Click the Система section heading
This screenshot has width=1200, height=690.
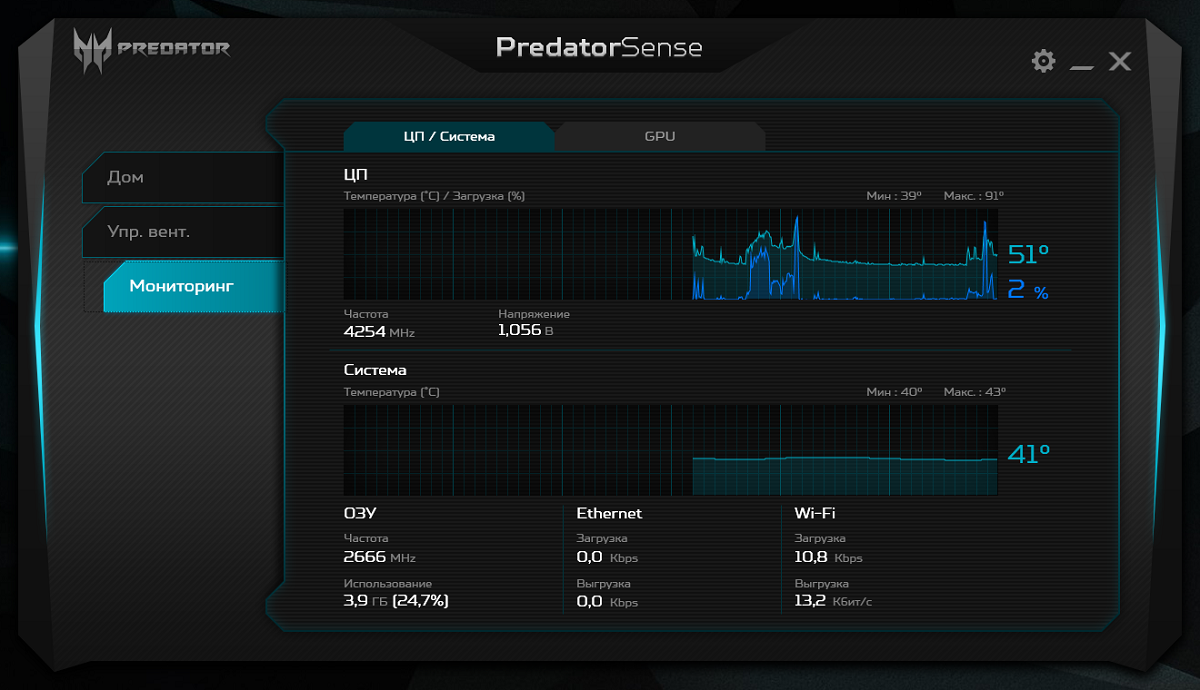(x=375, y=370)
